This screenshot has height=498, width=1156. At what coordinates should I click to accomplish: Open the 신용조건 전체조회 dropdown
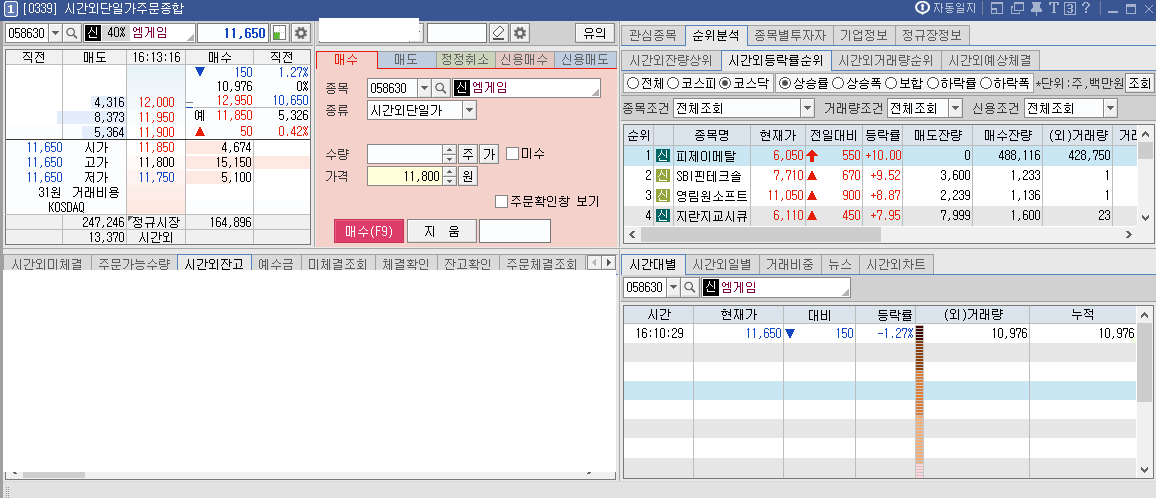pos(1110,108)
